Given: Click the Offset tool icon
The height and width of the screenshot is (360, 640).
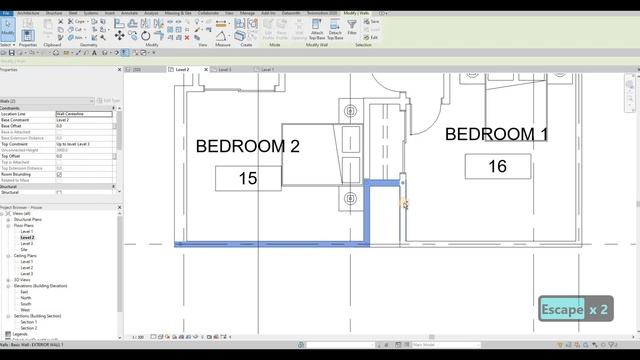Looking at the screenshot, I should pos(132,23).
